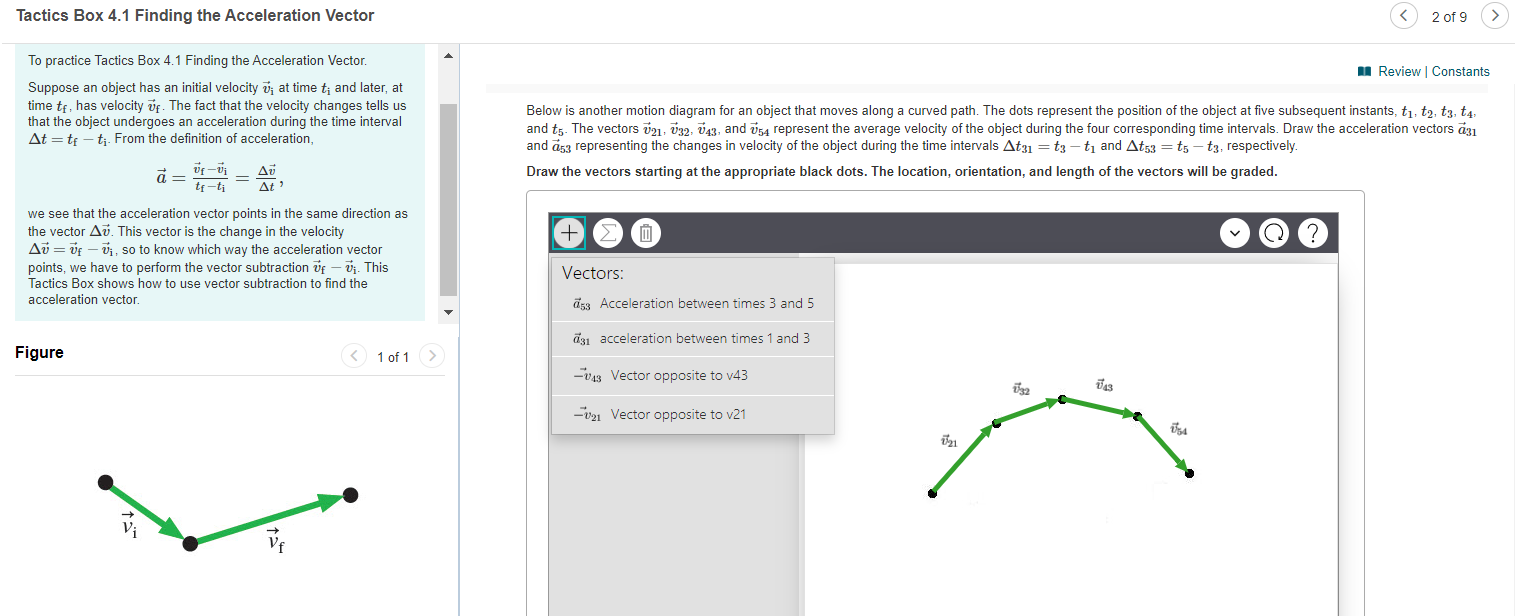Click the previous item arrow in the header
The height and width of the screenshot is (616, 1515).
(1404, 16)
